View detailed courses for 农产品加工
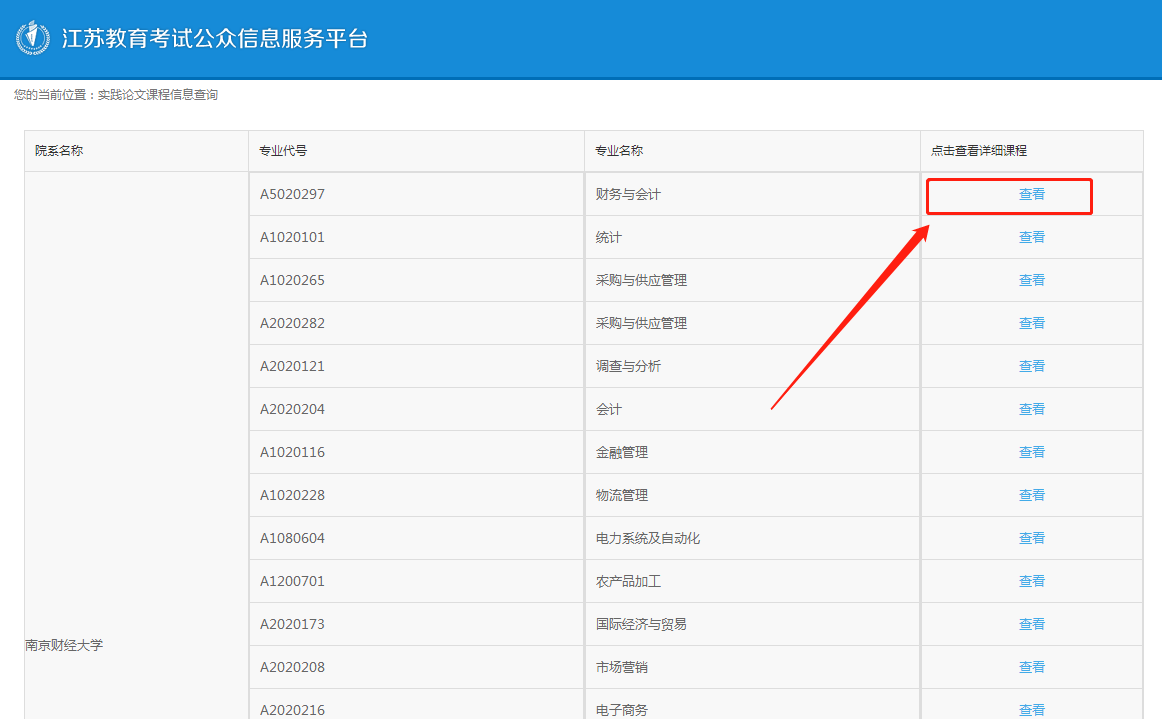 (1031, 582)
